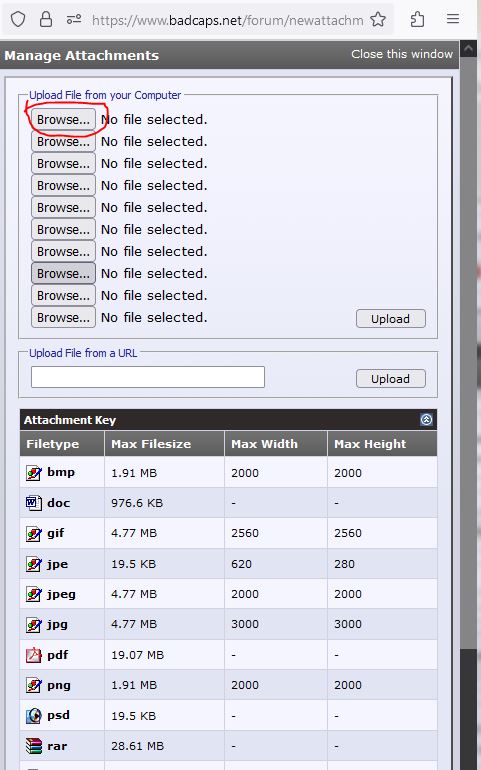Open the Firefox extensions puzzle icon

(x=418, y=20)
